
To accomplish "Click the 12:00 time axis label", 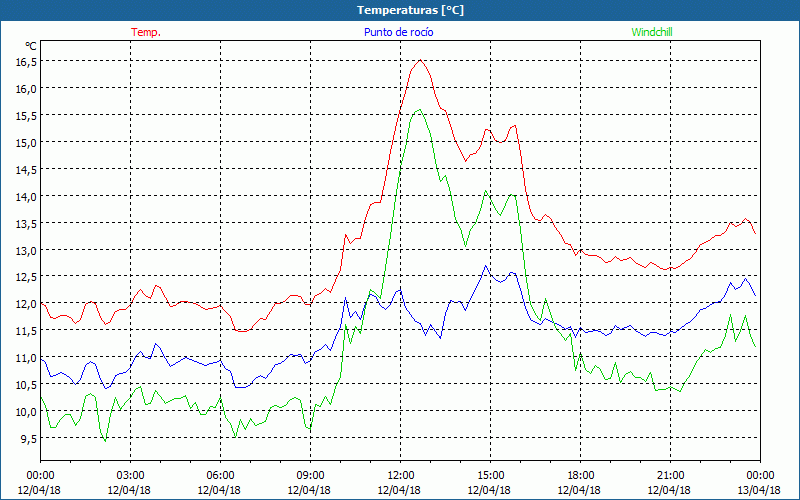I will click(x=400, y=475).
